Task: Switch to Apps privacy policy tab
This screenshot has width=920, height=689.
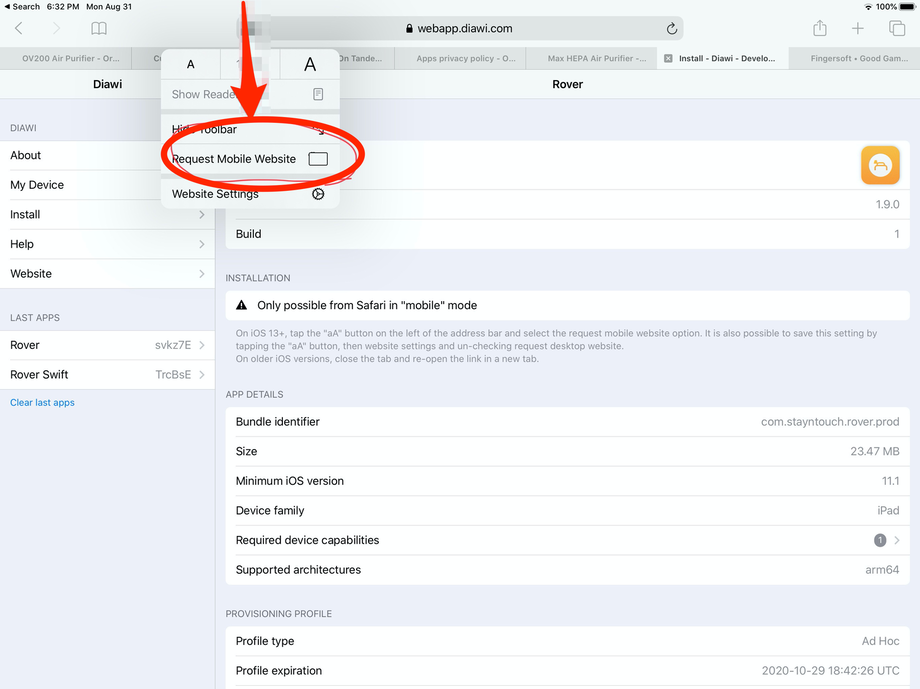Action: point(461,58)
